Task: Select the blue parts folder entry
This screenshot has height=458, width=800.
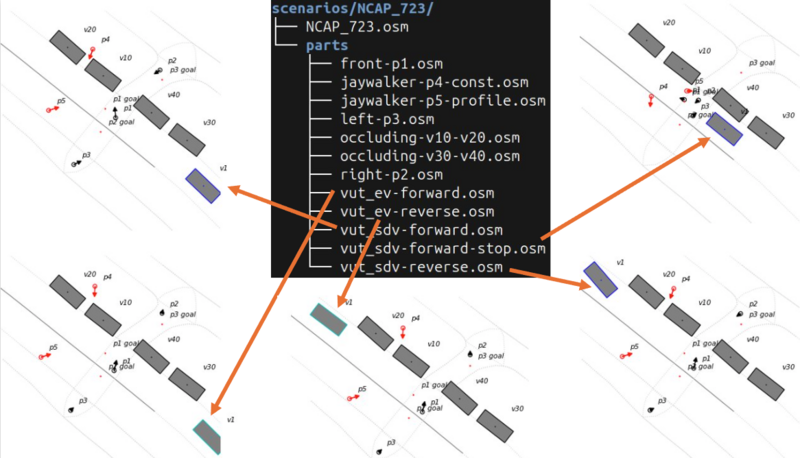Action: pos(327,46)
